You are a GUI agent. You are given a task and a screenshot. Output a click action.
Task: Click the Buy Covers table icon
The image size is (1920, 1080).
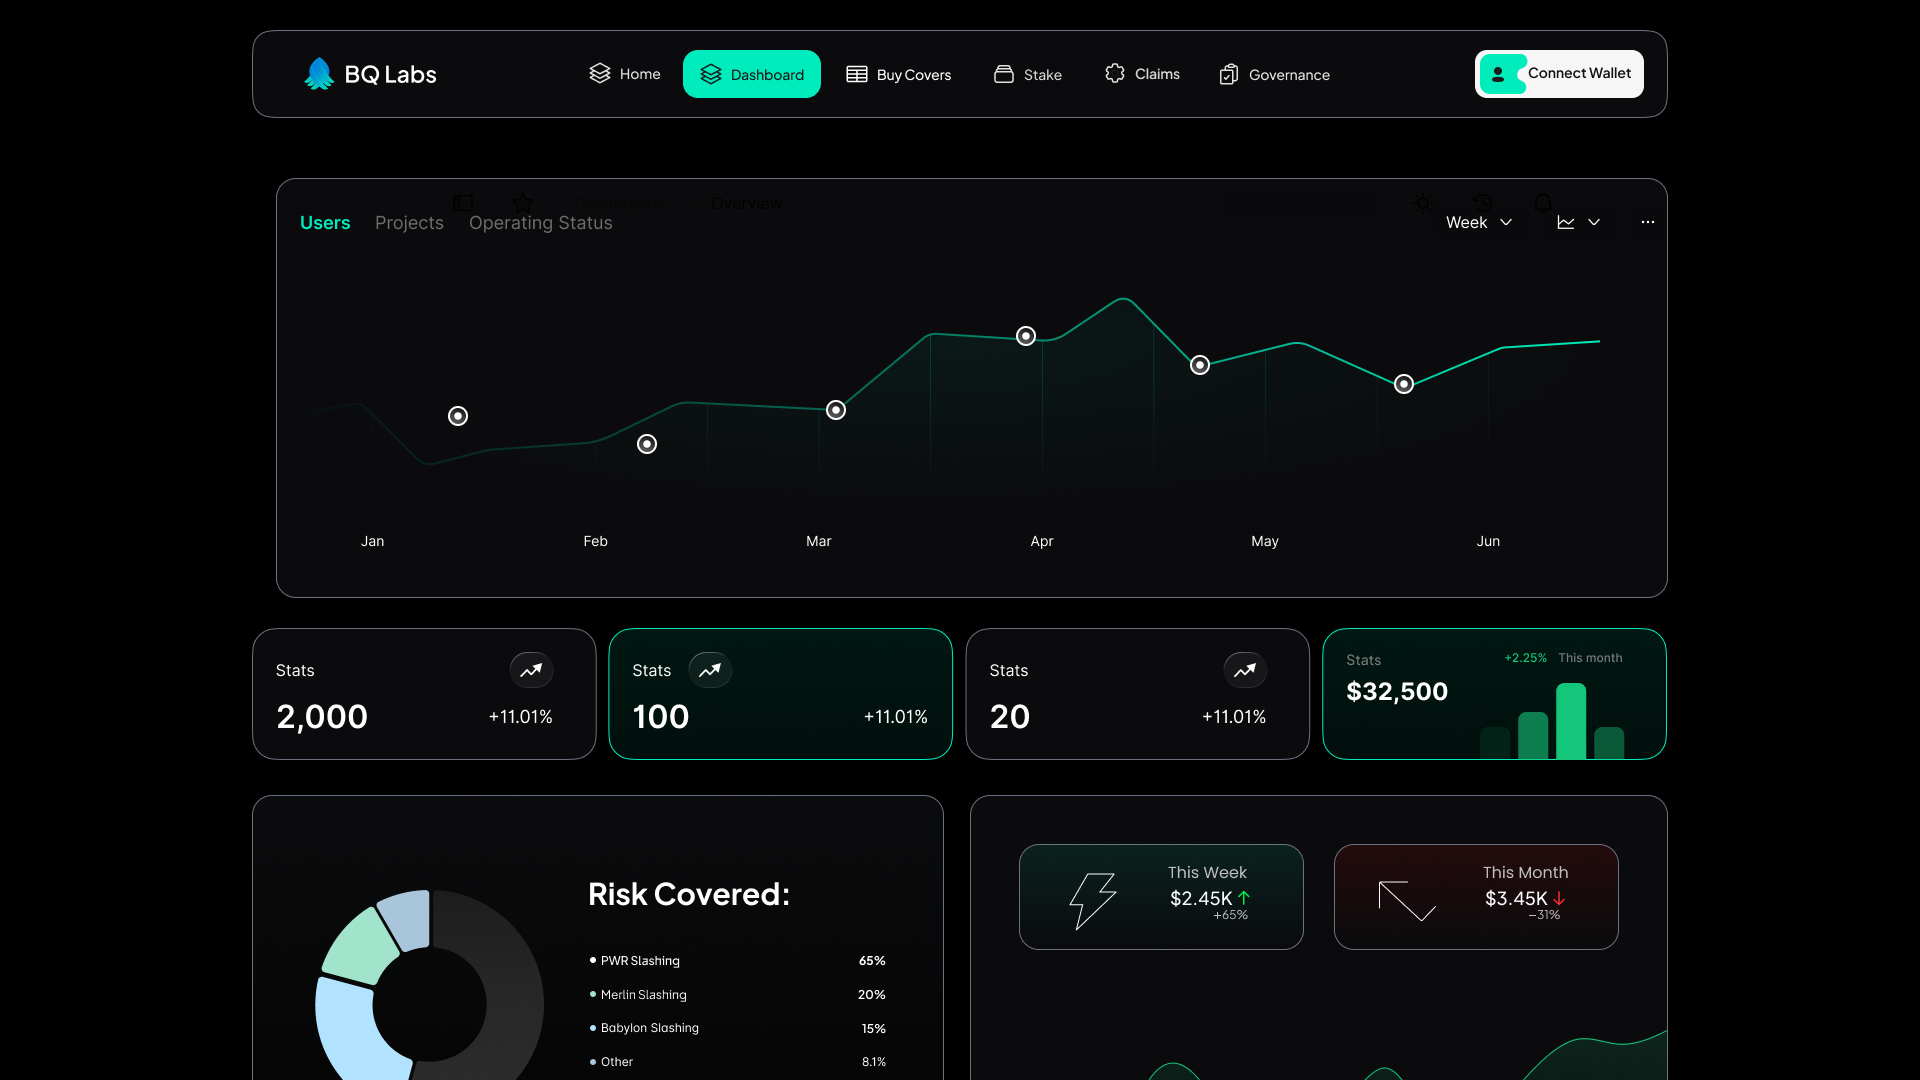click(x=857, y=74)
